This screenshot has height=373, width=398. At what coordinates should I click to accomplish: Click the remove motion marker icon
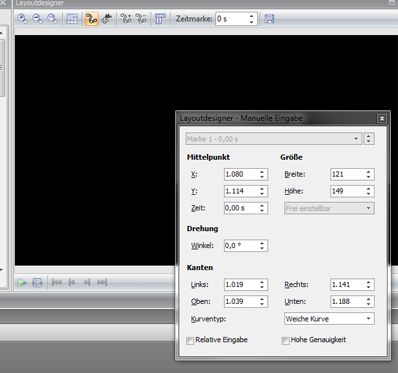tap(141, 19)
